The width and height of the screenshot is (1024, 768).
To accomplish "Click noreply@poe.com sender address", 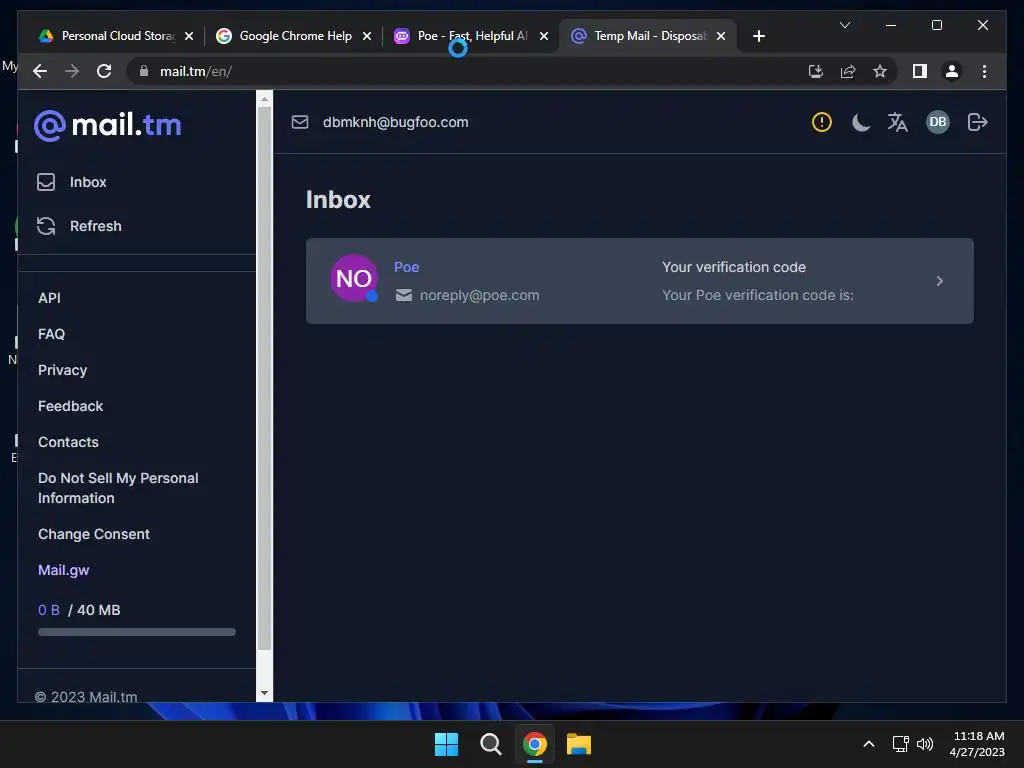I will (x=479, y=295).
